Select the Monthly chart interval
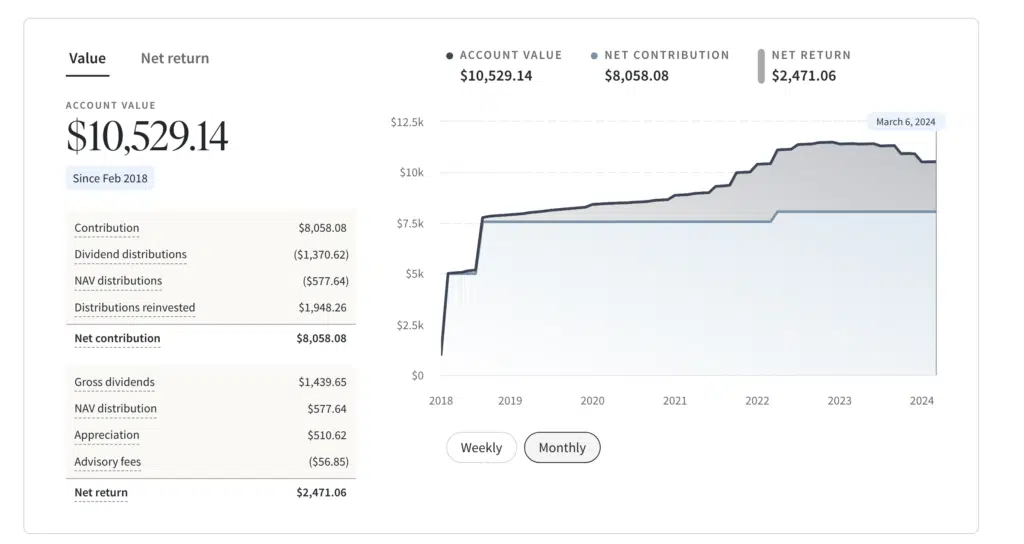Image resolution: width=1024 pixels, height=544 pixels. click(x=562, y=448)
